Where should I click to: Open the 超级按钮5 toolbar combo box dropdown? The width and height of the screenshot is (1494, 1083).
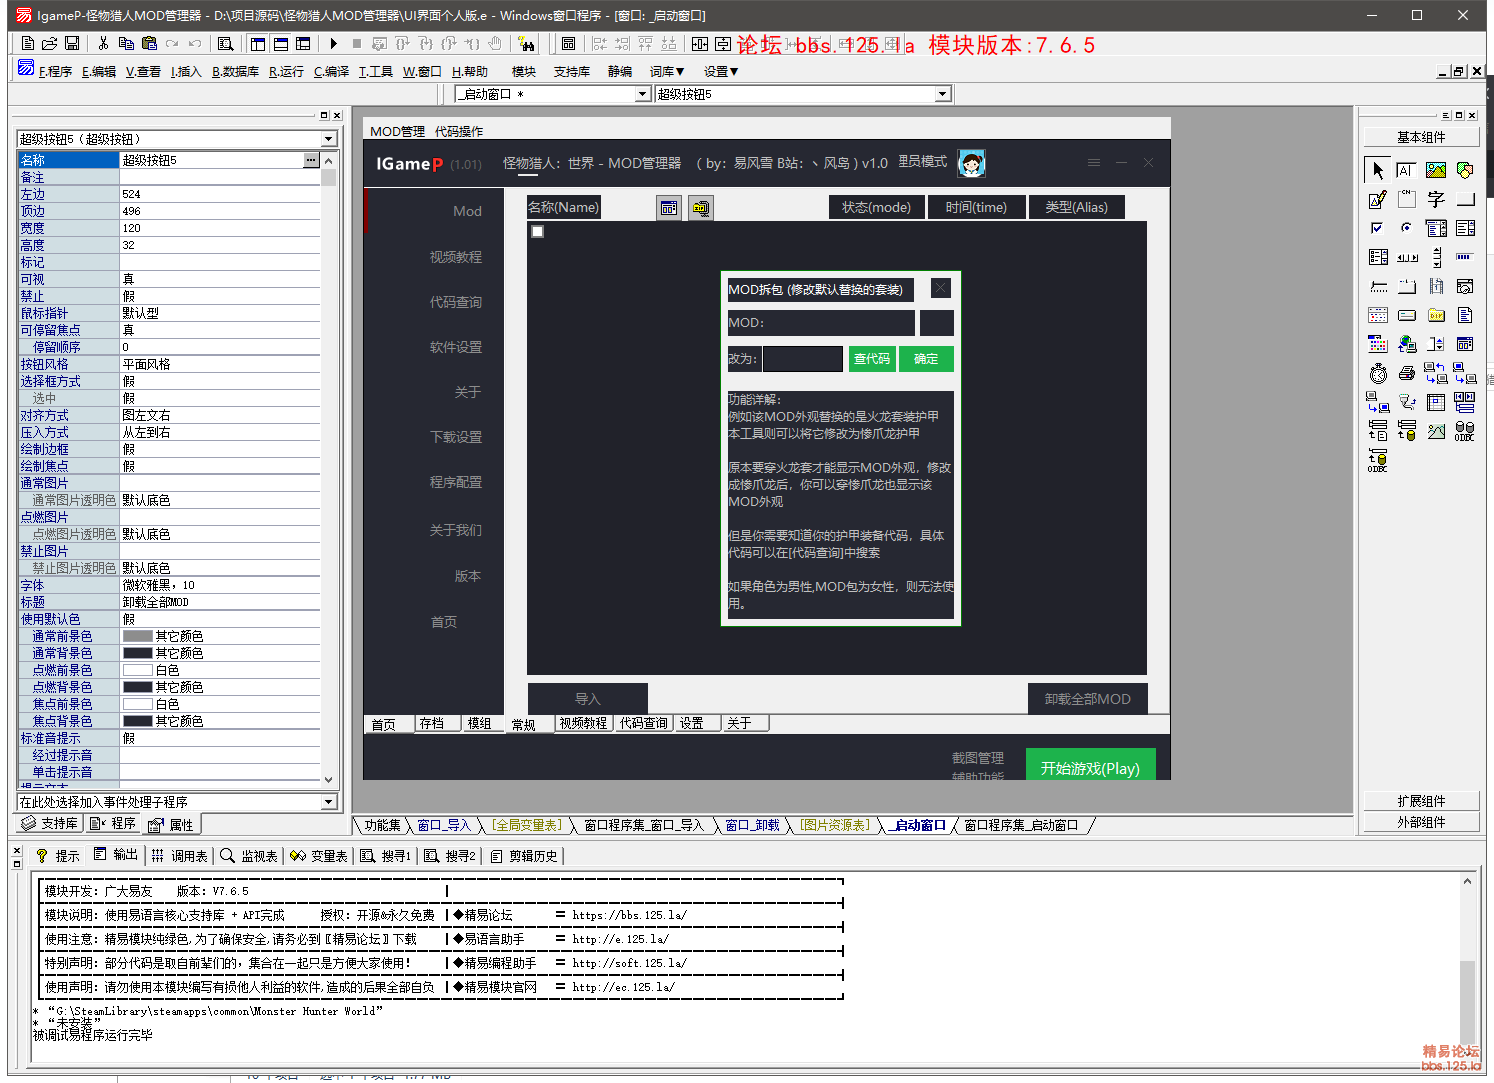click(x=942, y=94)
